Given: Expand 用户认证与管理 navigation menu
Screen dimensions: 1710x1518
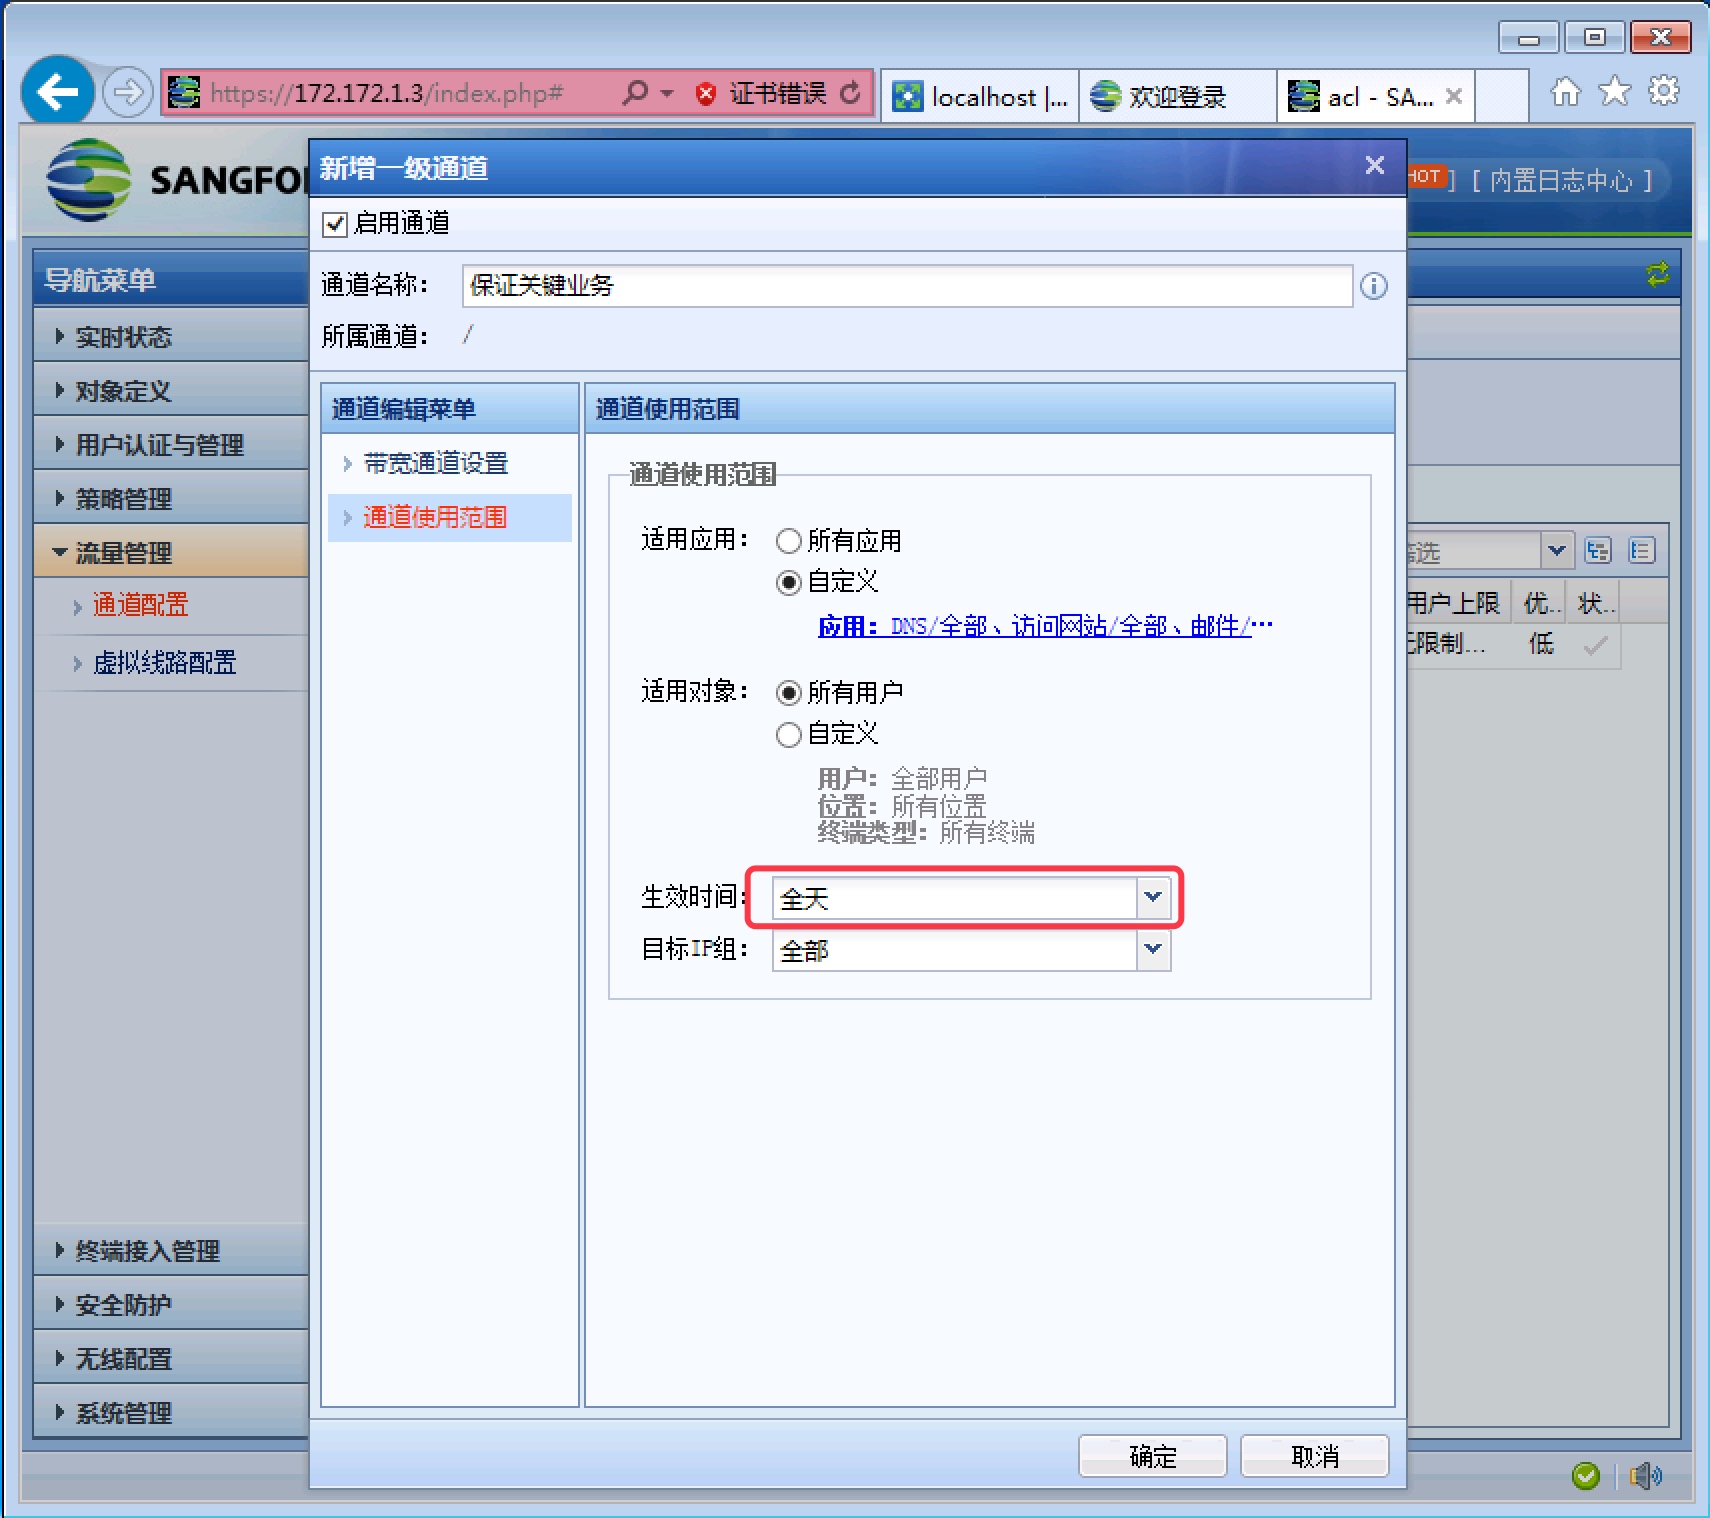Looking at the screenshot, I should point(170,444).
